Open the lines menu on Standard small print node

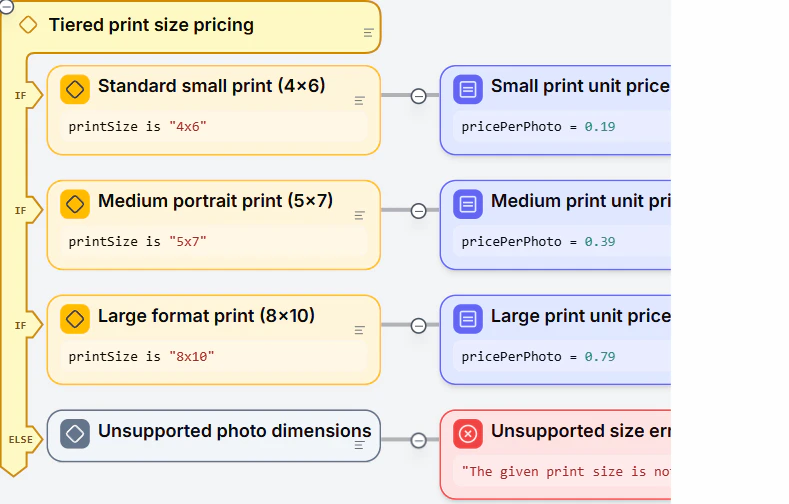click(x=359, y=101)
